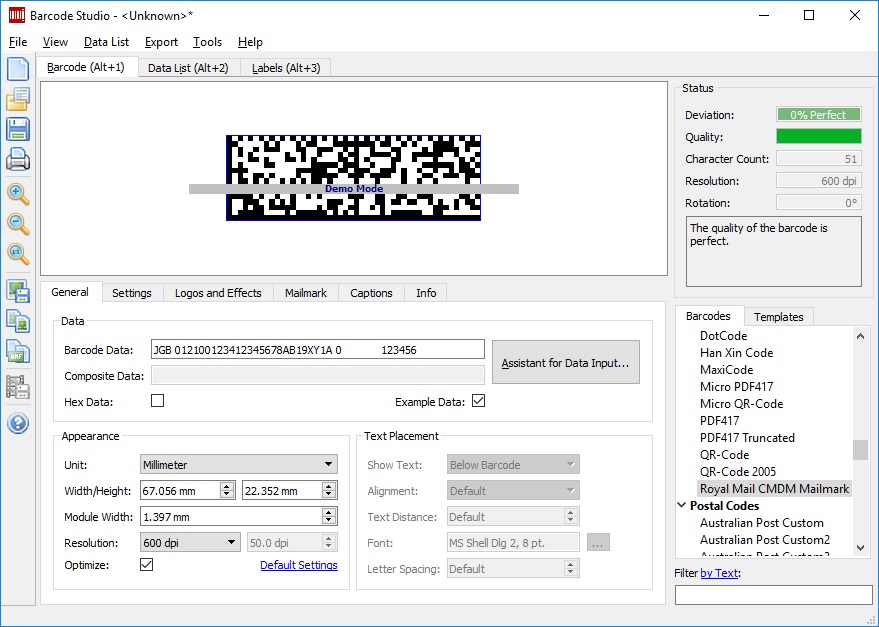
Task: Click Assistant for Data Input button
Action: pos(565,362)
